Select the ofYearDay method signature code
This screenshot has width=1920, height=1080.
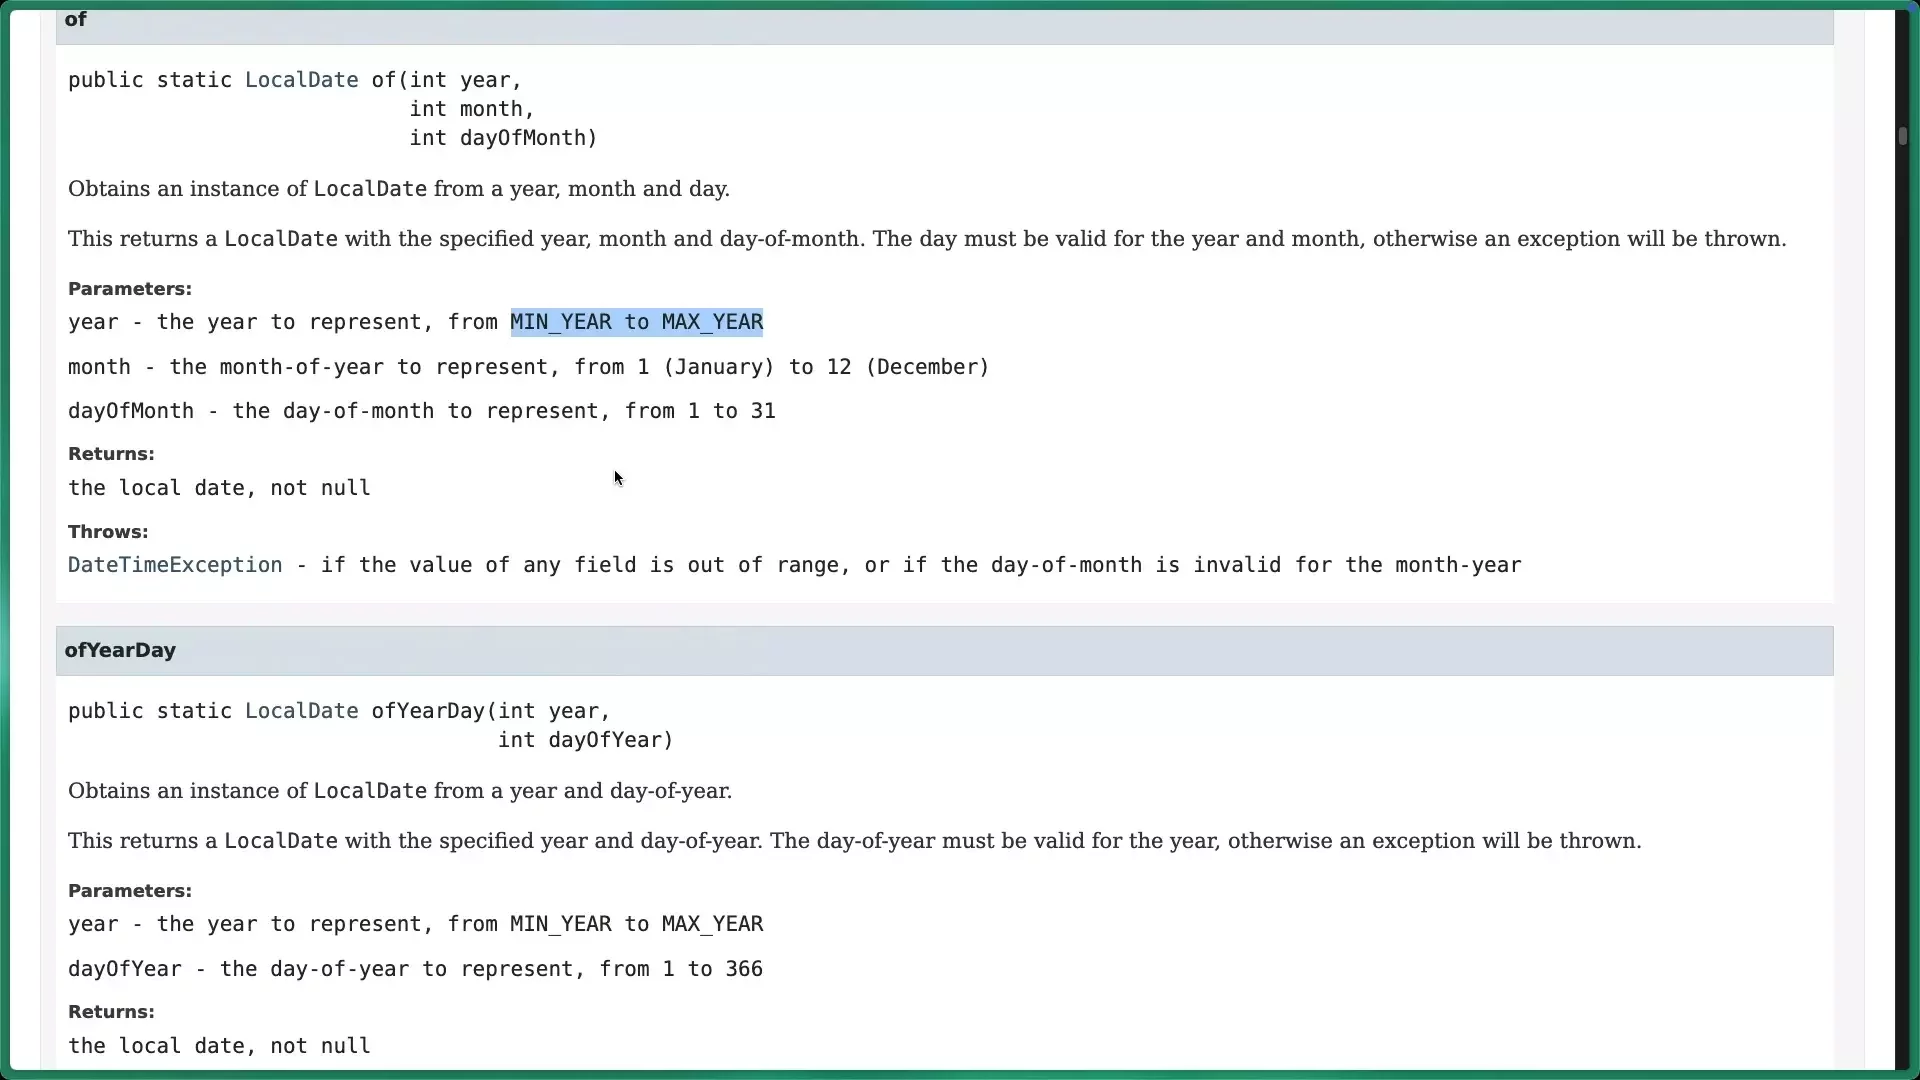(x=370, y=725)
